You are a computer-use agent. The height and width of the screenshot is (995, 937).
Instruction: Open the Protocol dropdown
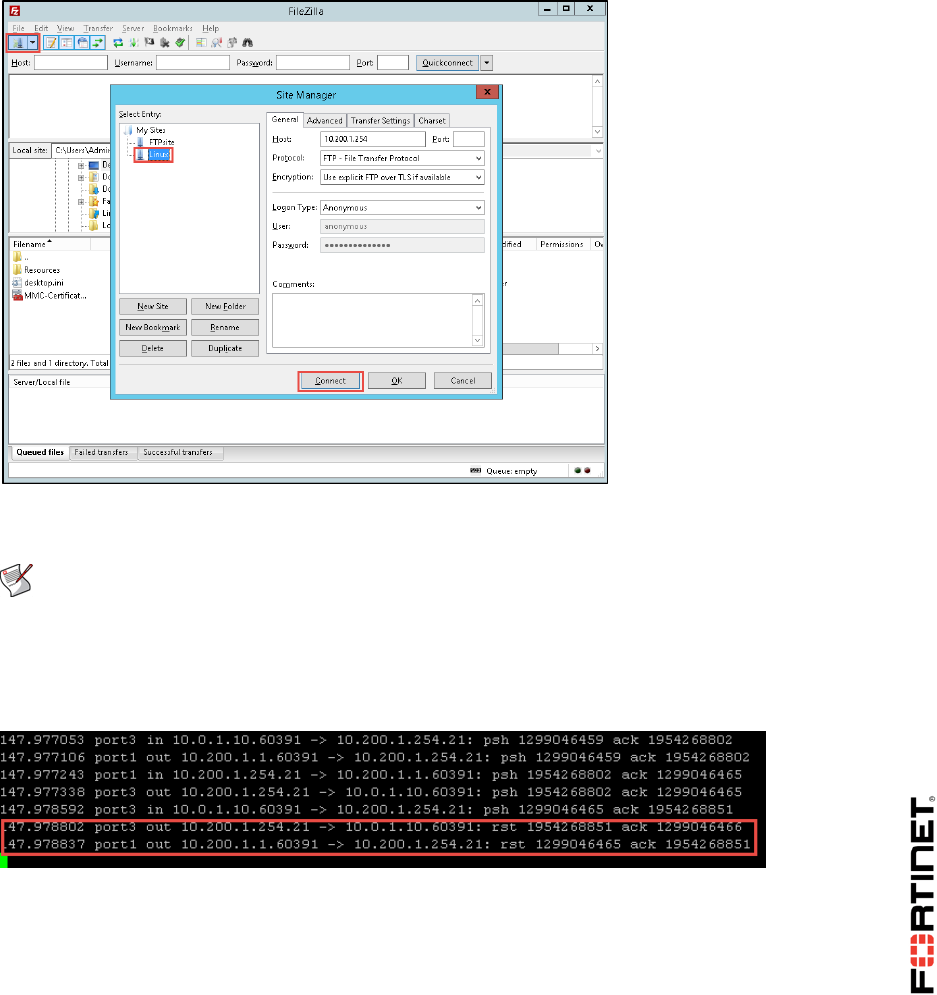click(402, 158)
